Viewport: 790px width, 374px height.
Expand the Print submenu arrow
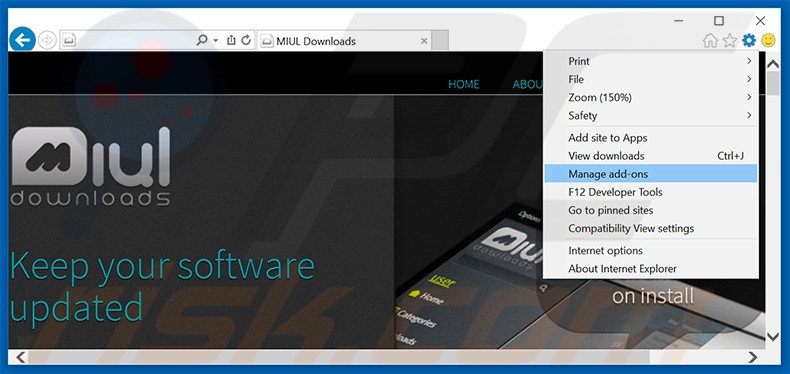pos(749,61)
